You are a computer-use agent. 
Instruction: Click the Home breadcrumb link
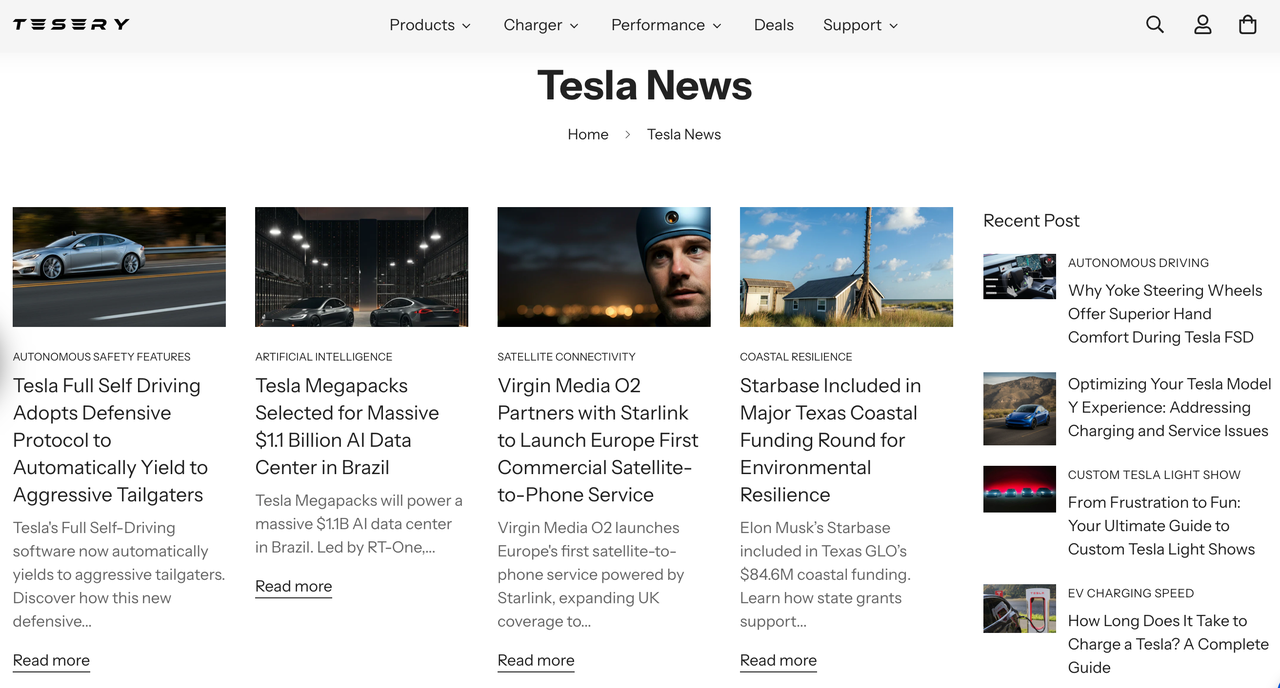coord(588,134)
